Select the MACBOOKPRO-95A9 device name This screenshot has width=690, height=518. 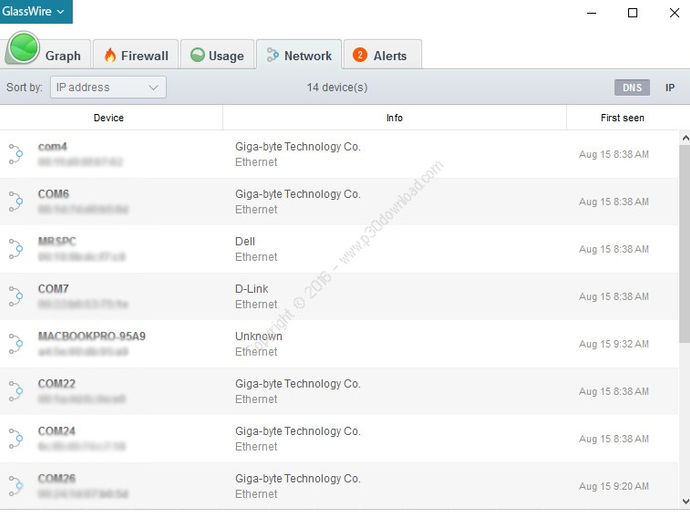92,336
